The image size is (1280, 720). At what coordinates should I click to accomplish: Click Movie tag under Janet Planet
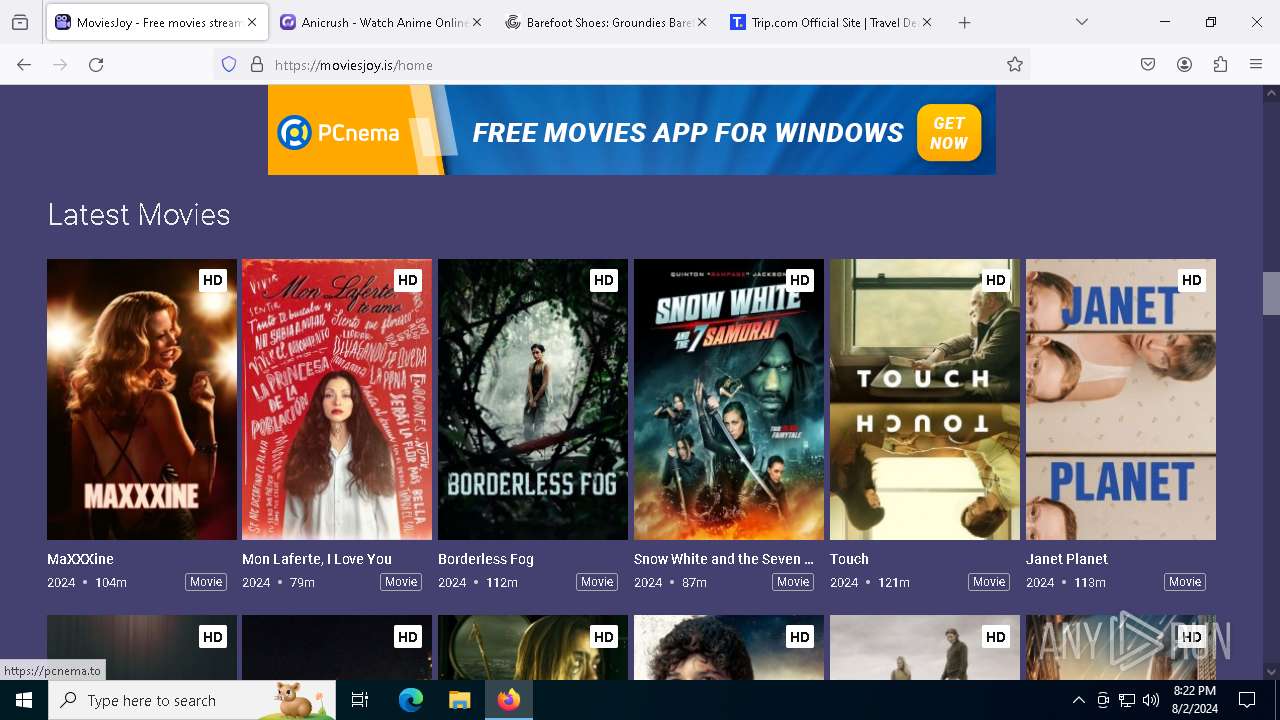point(1185,582)
